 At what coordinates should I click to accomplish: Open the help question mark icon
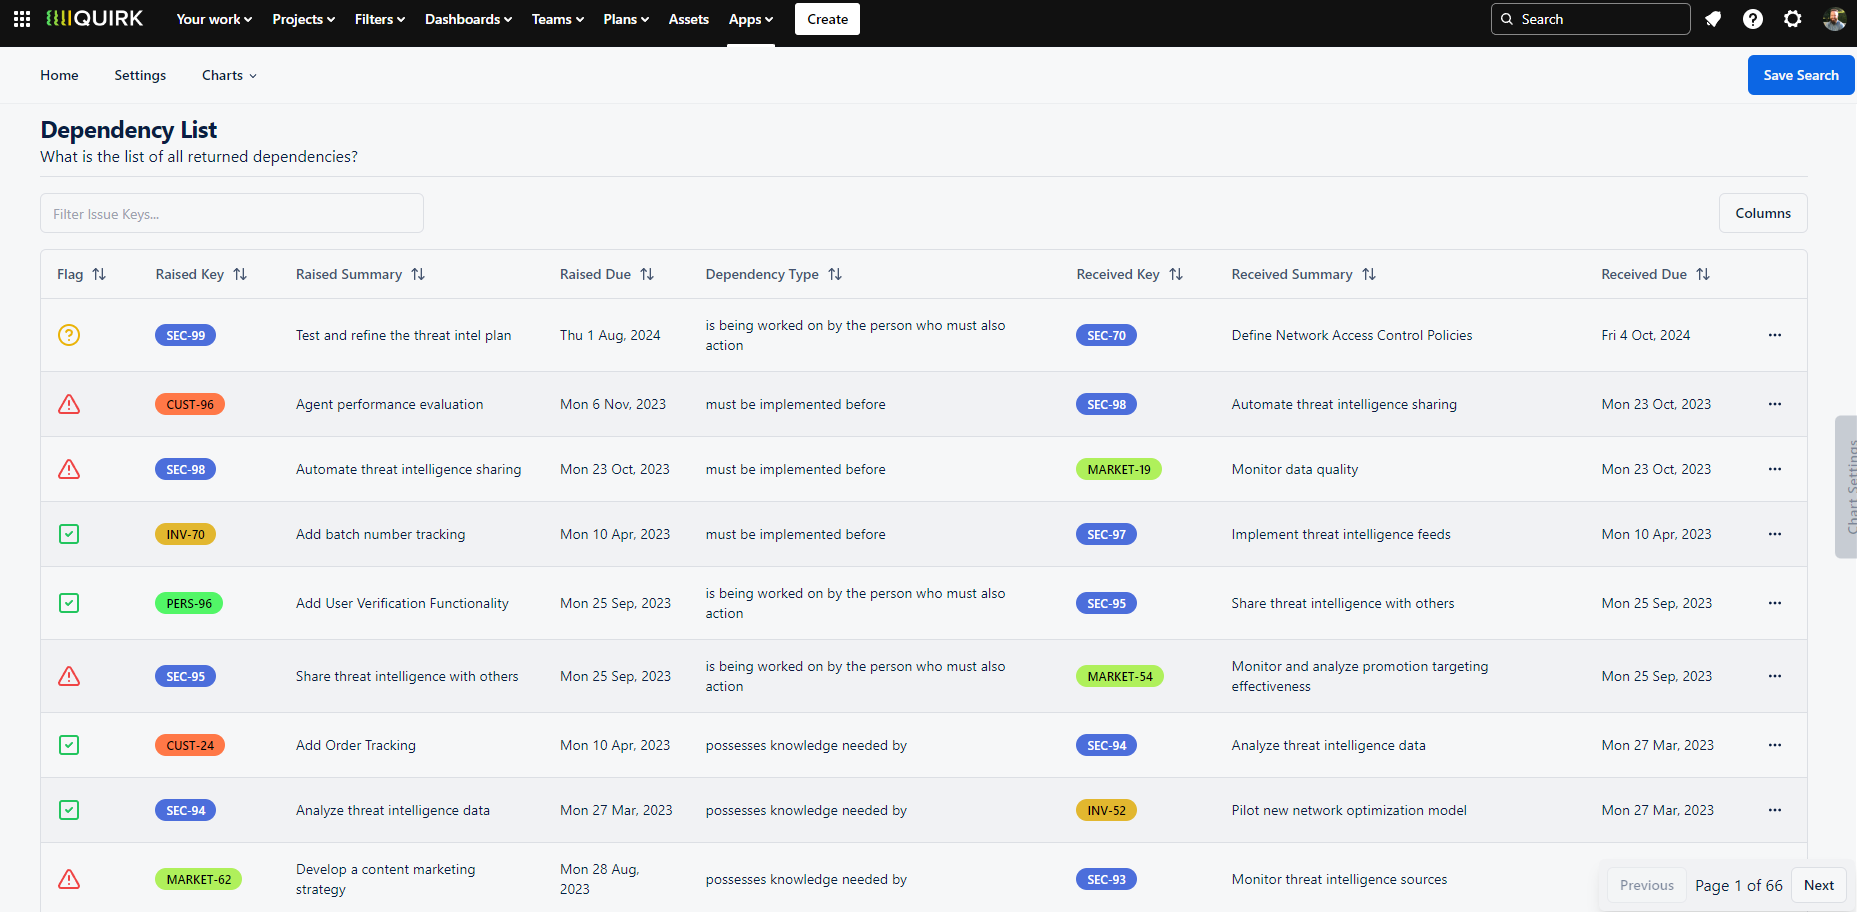coord(1753,19)
